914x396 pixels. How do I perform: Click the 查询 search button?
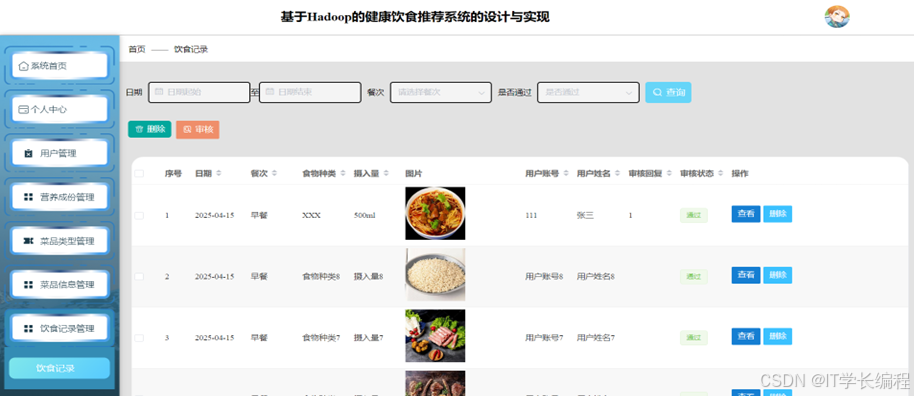668,92
